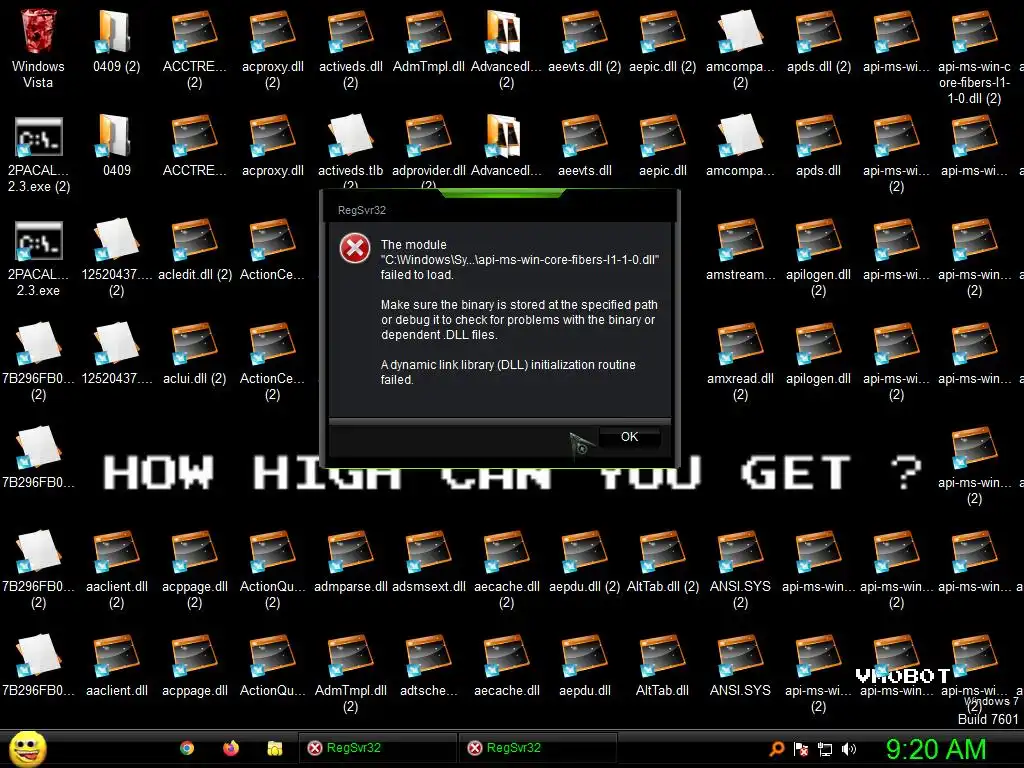Select the adtsche desktop icon

click(x=428, y=665)
